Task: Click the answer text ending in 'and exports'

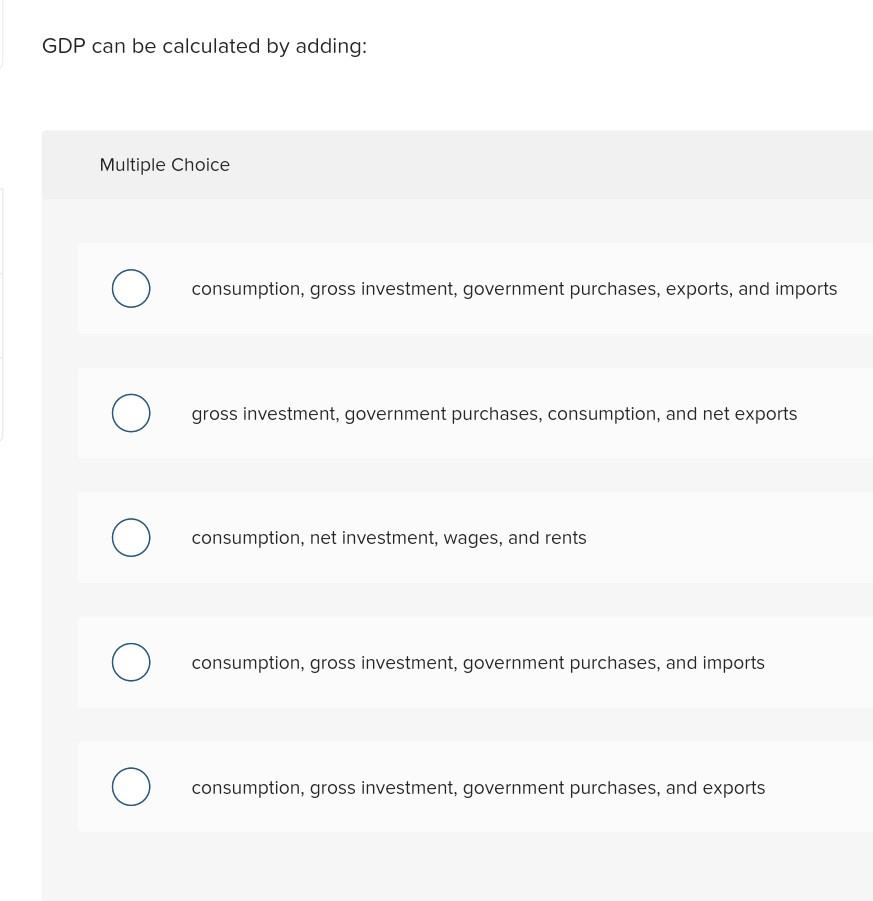Action: coord(478,787)
